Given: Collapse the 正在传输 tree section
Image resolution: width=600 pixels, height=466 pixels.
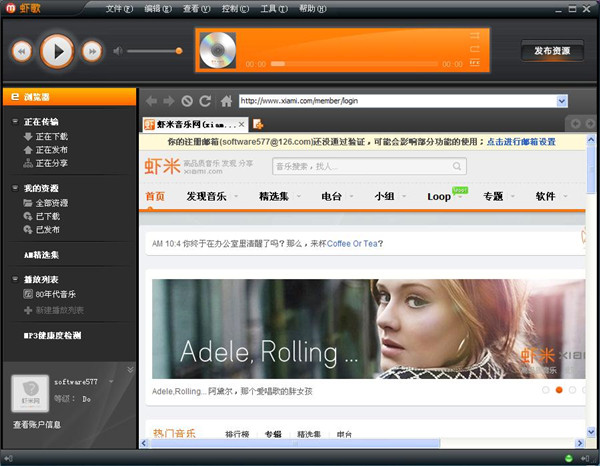Looking at the screenshot, I should [15, 122].
